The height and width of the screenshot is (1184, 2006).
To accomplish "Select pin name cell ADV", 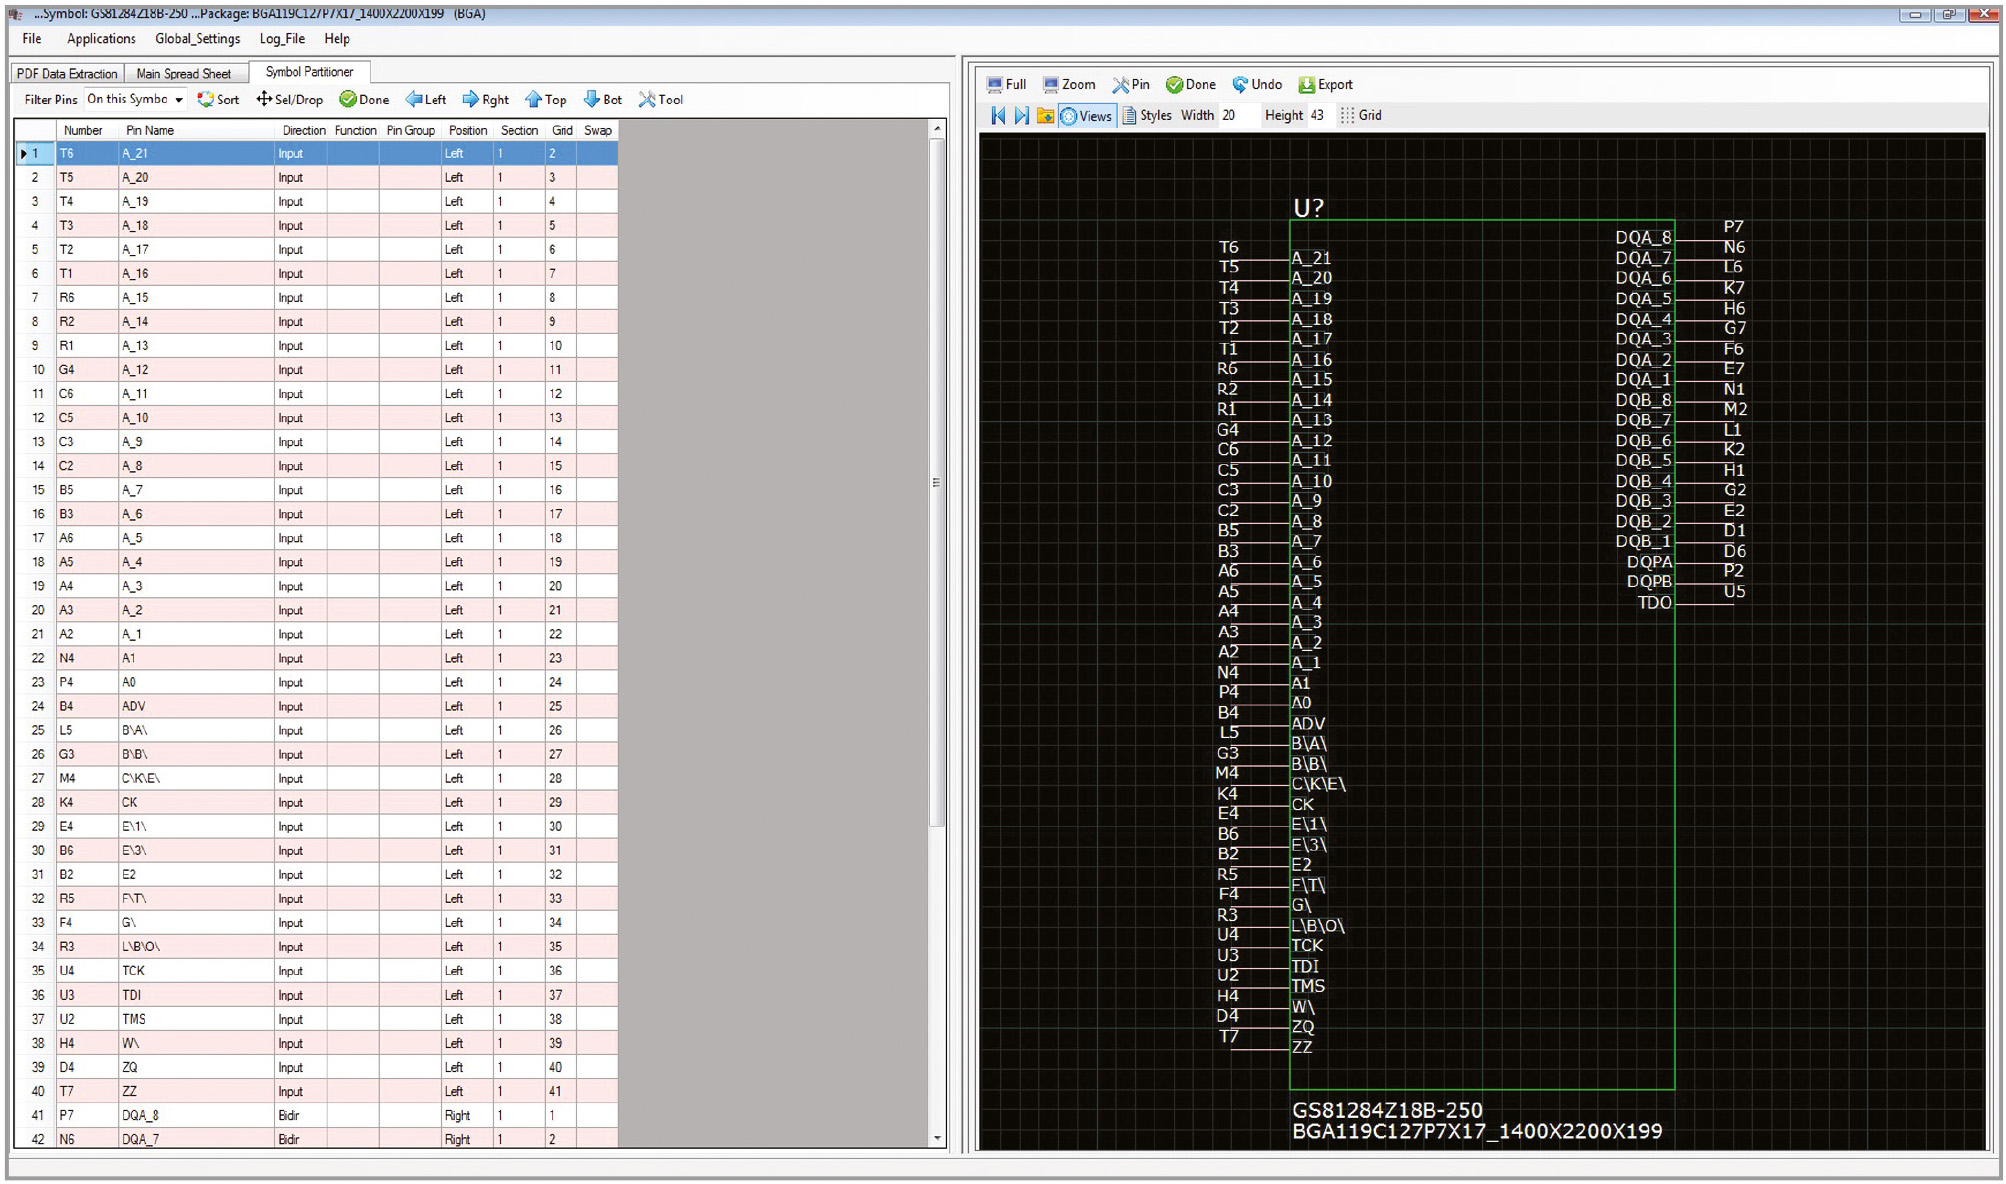I will pyautogui.click(x=196, y=706).
